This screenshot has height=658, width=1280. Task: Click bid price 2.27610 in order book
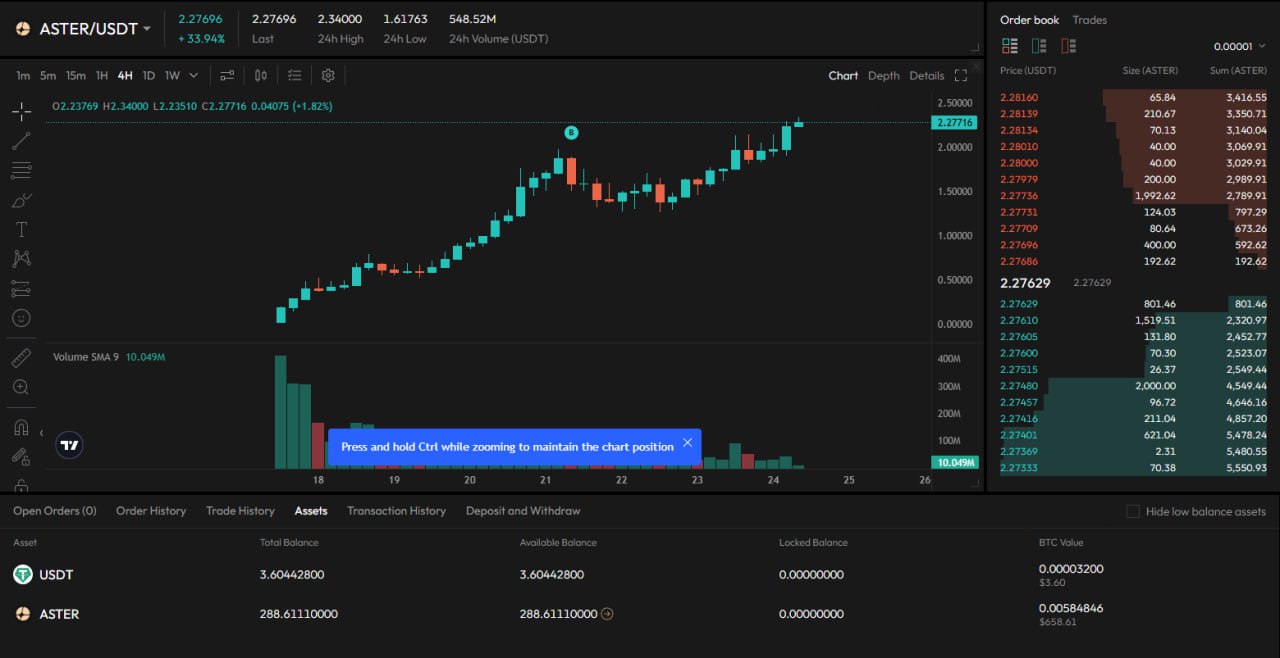click(x=1019, y=320)
